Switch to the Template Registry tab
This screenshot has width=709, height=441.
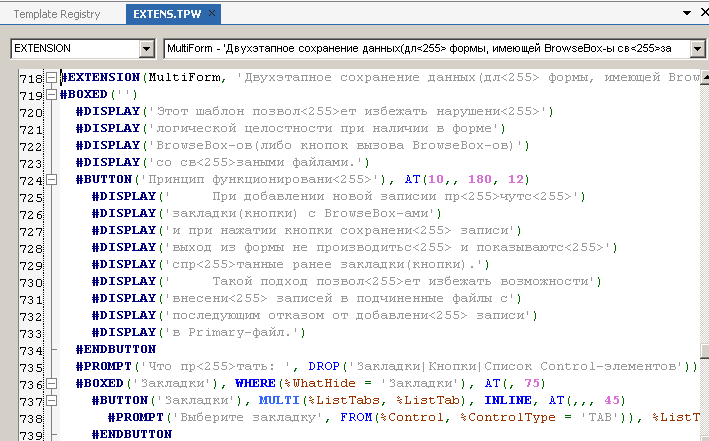(x=56, y=14)
